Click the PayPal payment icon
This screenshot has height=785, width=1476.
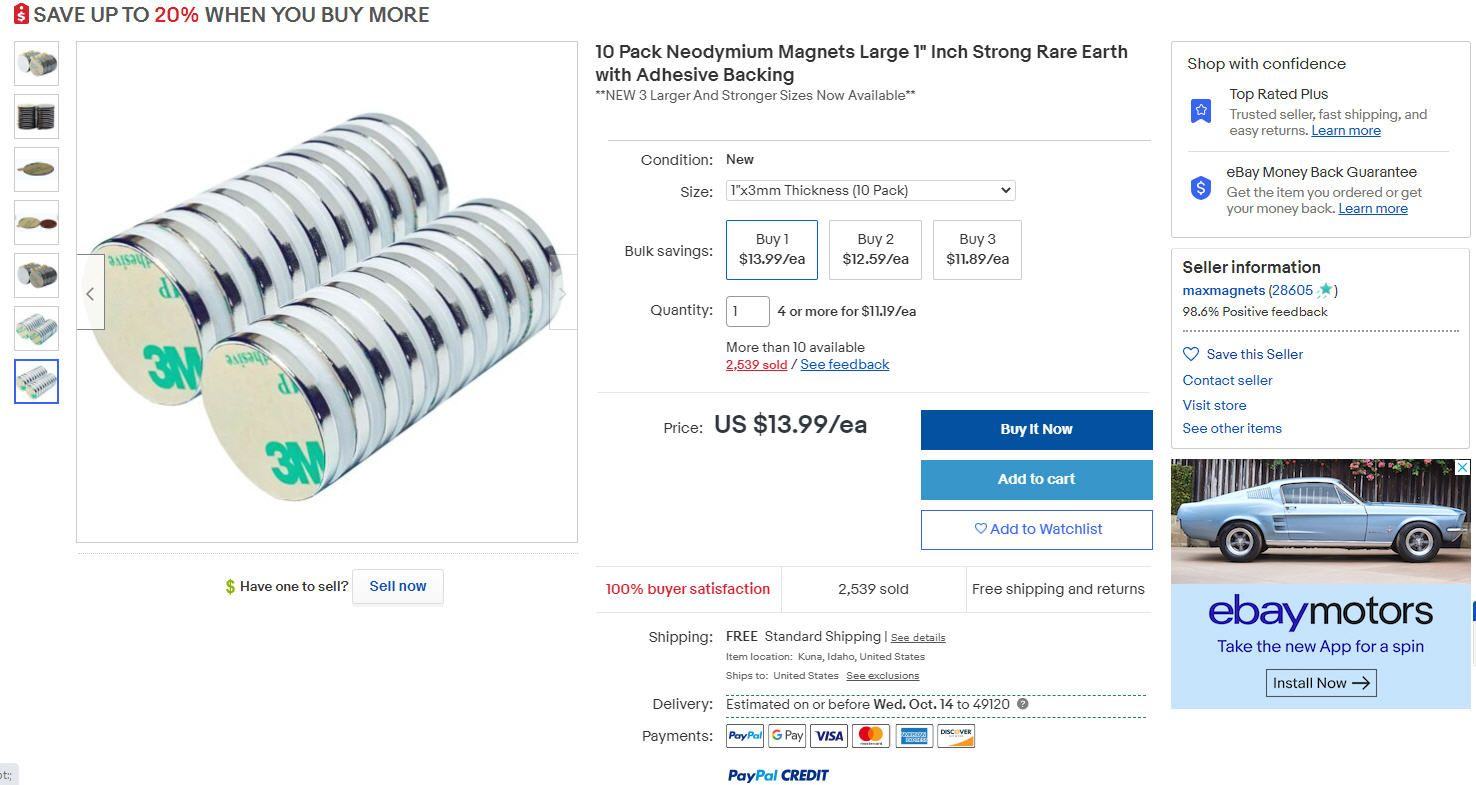pos(745,736)
